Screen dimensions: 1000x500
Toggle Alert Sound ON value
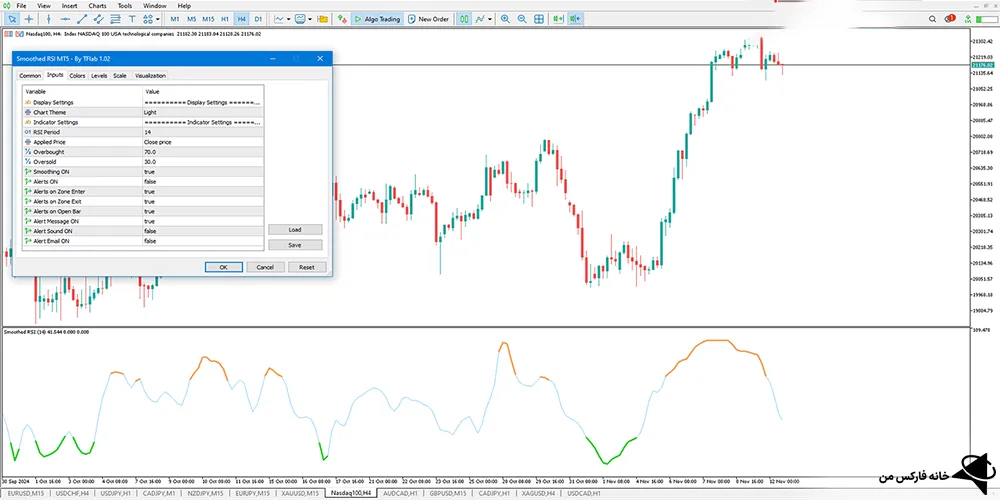click(x=203, y=231)
